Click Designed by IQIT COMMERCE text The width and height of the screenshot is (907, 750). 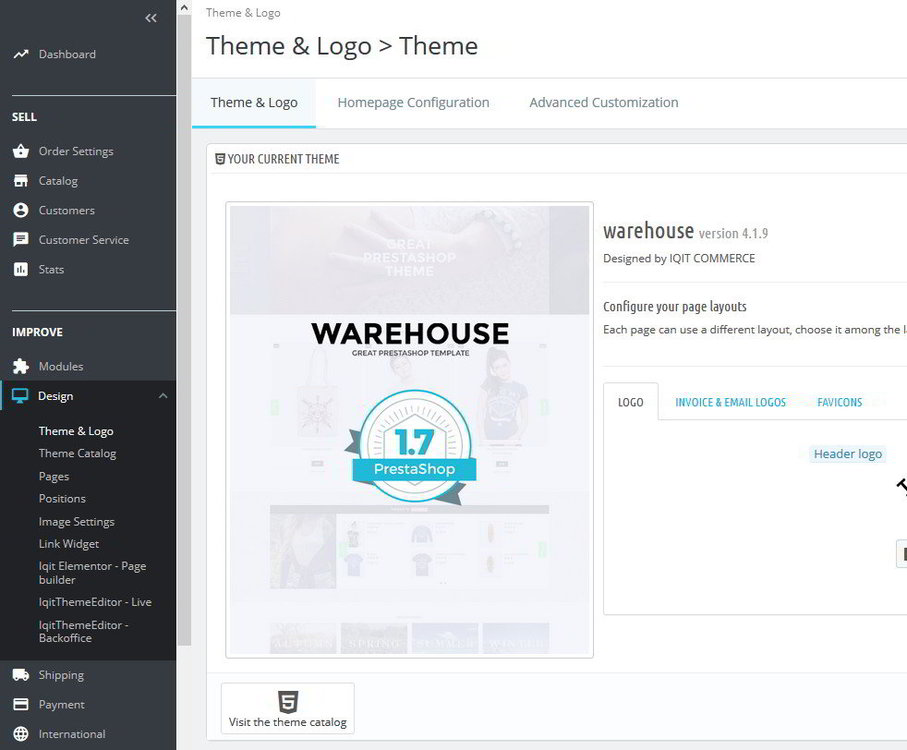(679, 258)
